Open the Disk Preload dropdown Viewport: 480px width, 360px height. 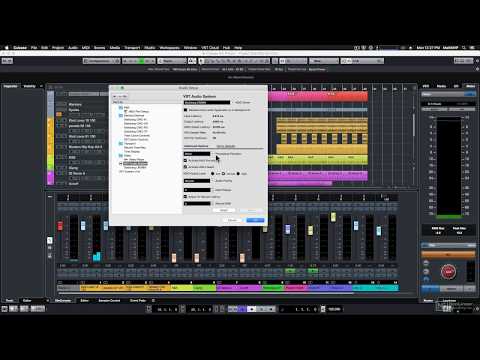[197, 190]
